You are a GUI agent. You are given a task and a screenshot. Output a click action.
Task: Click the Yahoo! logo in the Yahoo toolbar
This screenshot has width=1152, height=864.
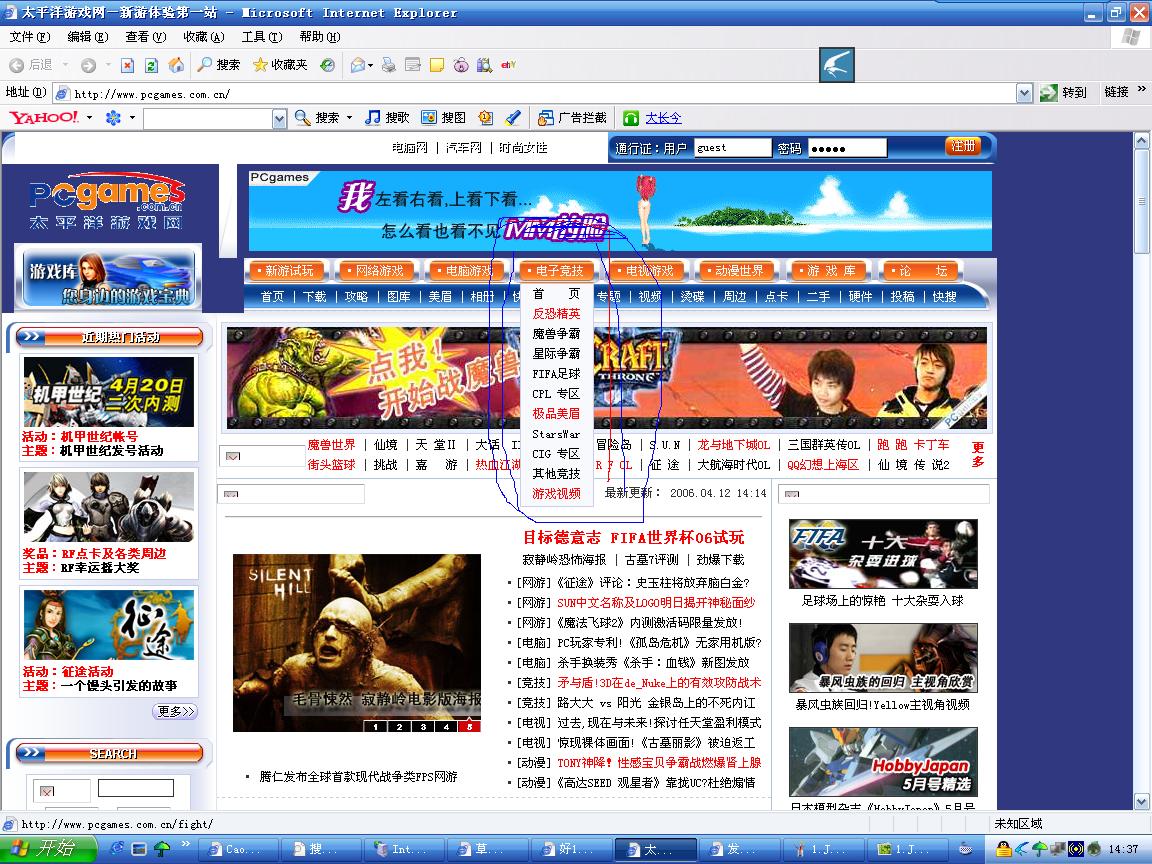(44, 118)
